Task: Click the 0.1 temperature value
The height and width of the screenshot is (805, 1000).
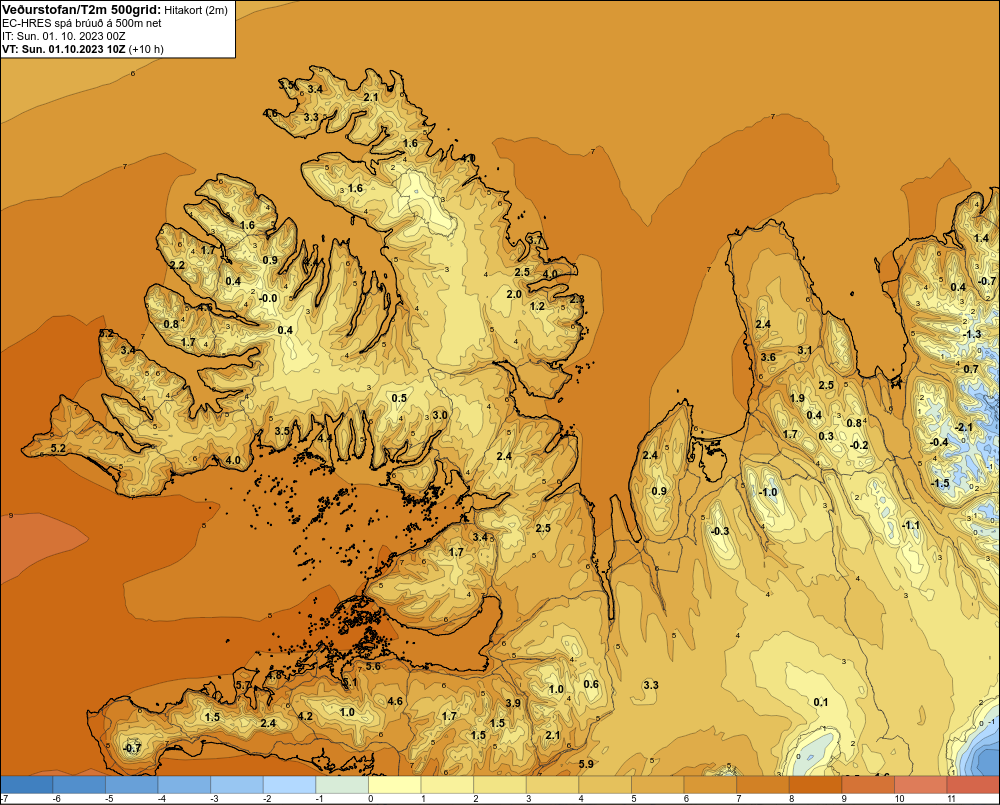Action: pyautogui.click(x=821, y=702)
